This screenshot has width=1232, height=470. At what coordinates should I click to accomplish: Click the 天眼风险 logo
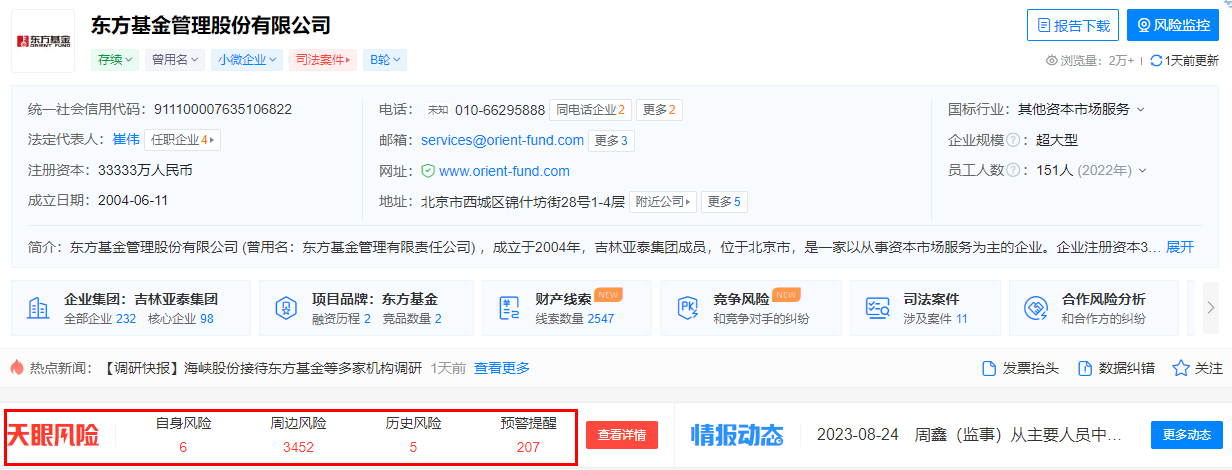tap(54, 436)
